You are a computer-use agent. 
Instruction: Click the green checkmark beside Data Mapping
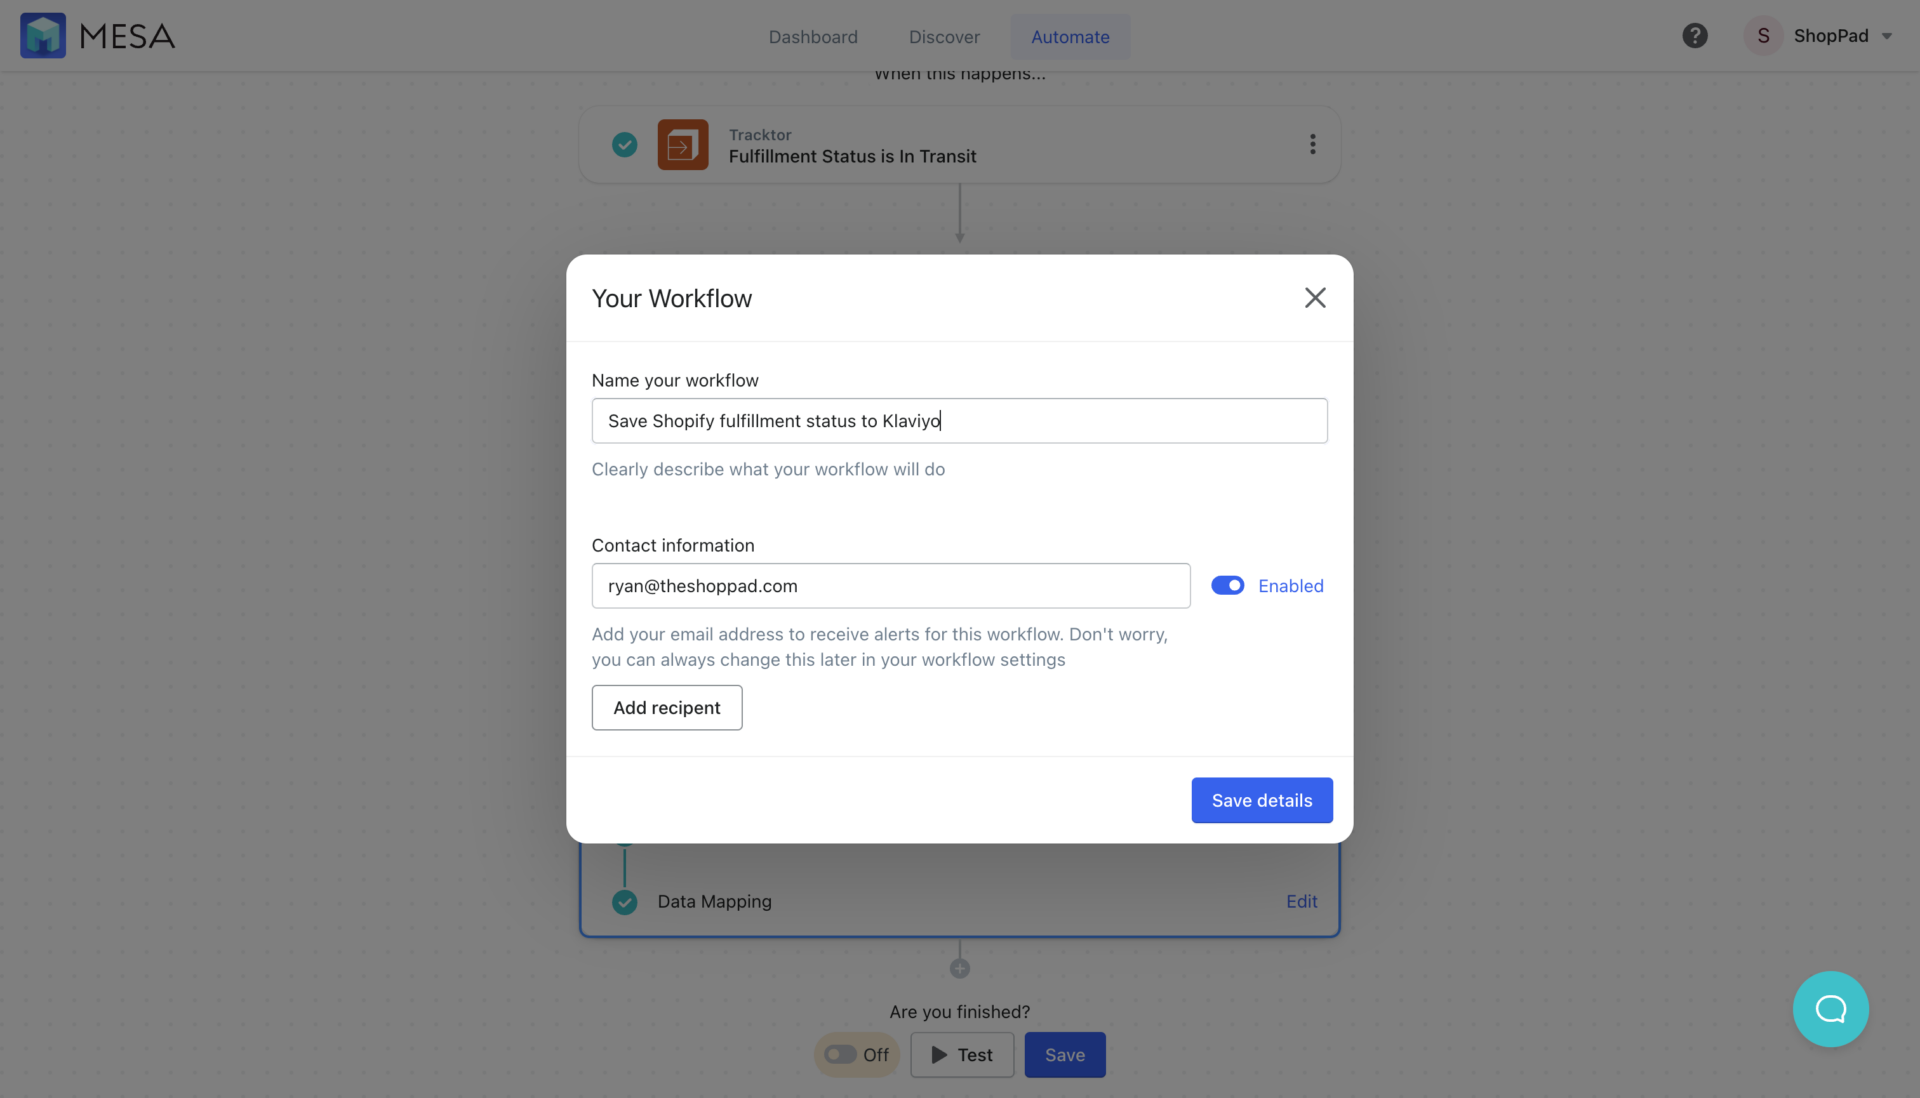tap(625, 901)
